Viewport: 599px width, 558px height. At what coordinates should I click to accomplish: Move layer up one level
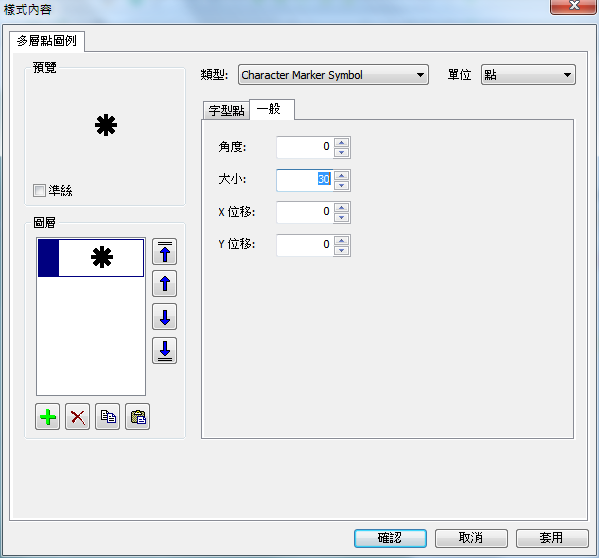click(165, 284)
